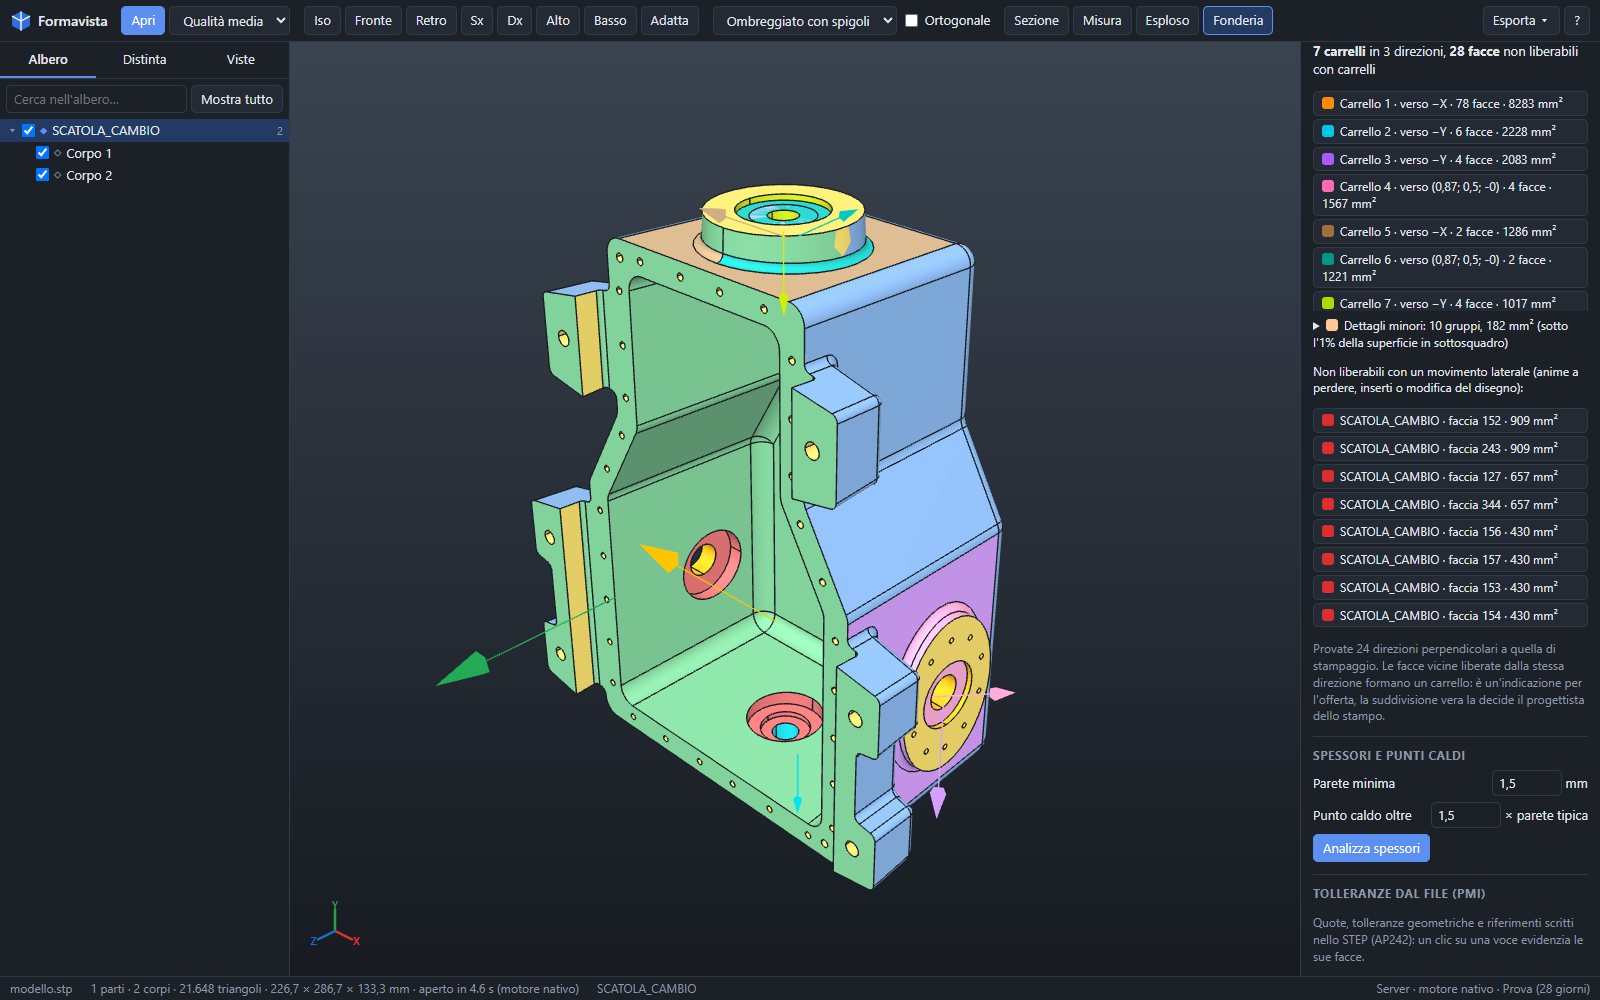The width and height of the screenshot is (1600, 1000).
Task: Activate the Misura tool
Action: tap(1102, 20)
